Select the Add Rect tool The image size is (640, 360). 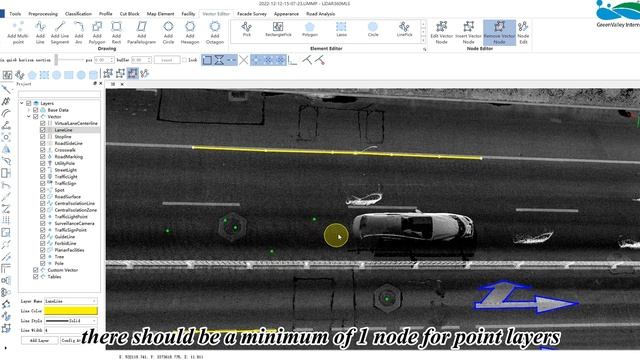116,33
